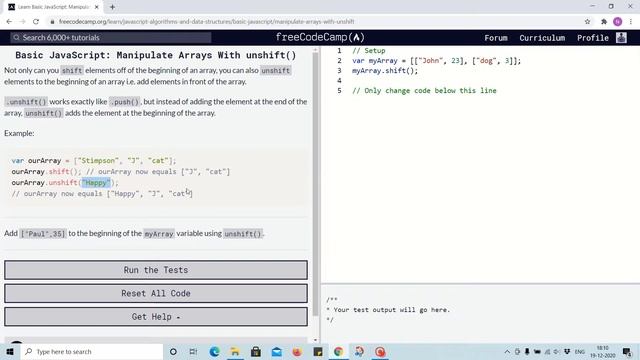Screen dimensions: 640x360
Task: Open Windows notification center
Action: click(627, 351)
